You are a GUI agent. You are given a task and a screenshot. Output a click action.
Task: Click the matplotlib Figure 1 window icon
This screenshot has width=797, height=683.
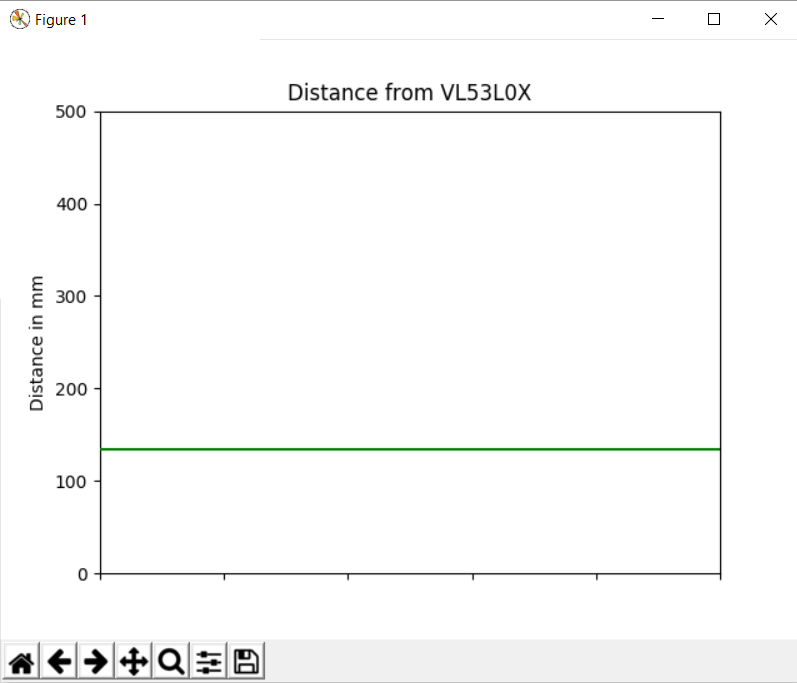pyautogui.click(x=19, y=19)
